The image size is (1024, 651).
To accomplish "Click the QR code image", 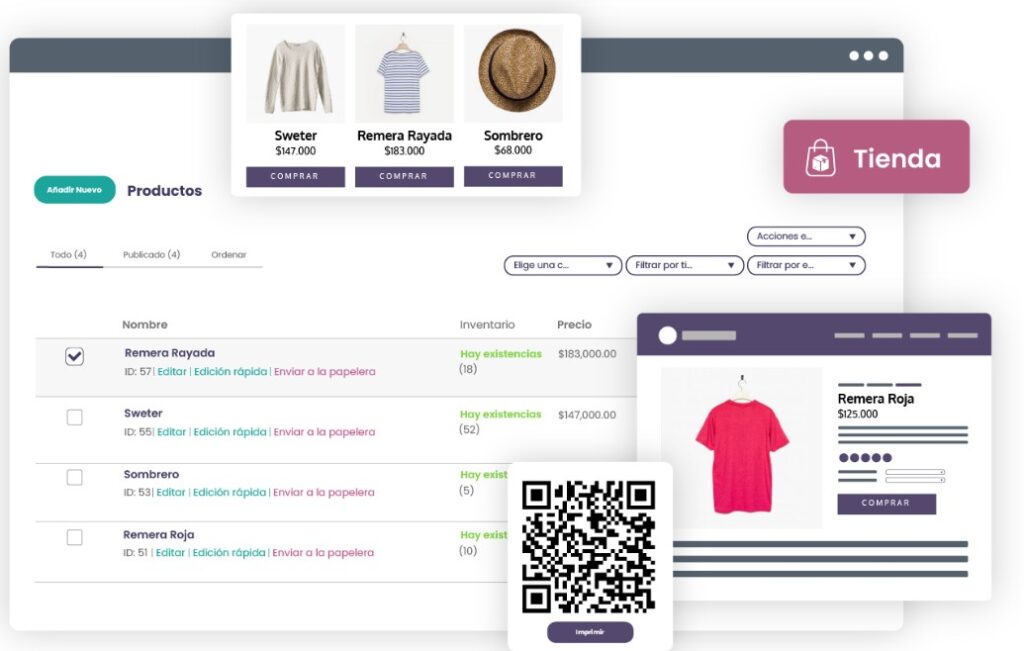I will (x=588, y=547).
